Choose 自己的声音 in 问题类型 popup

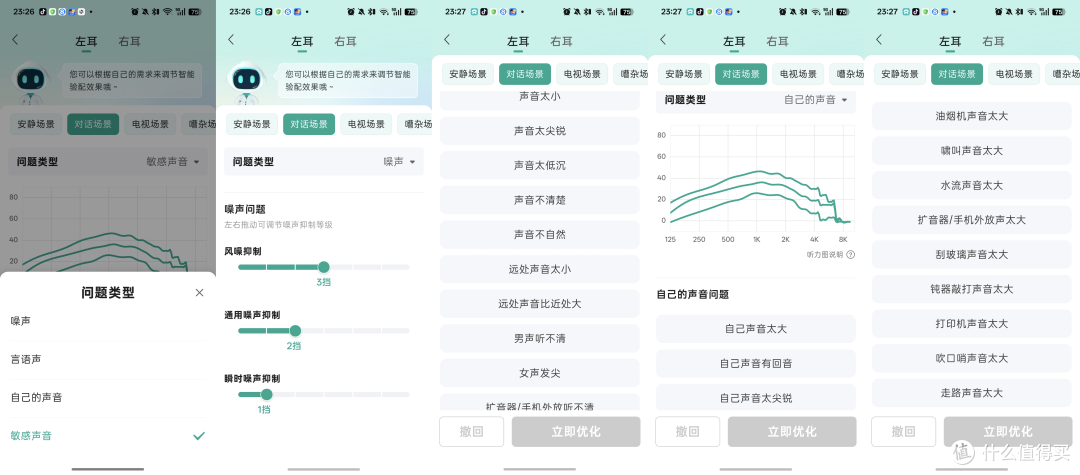(x=108, y=397)
